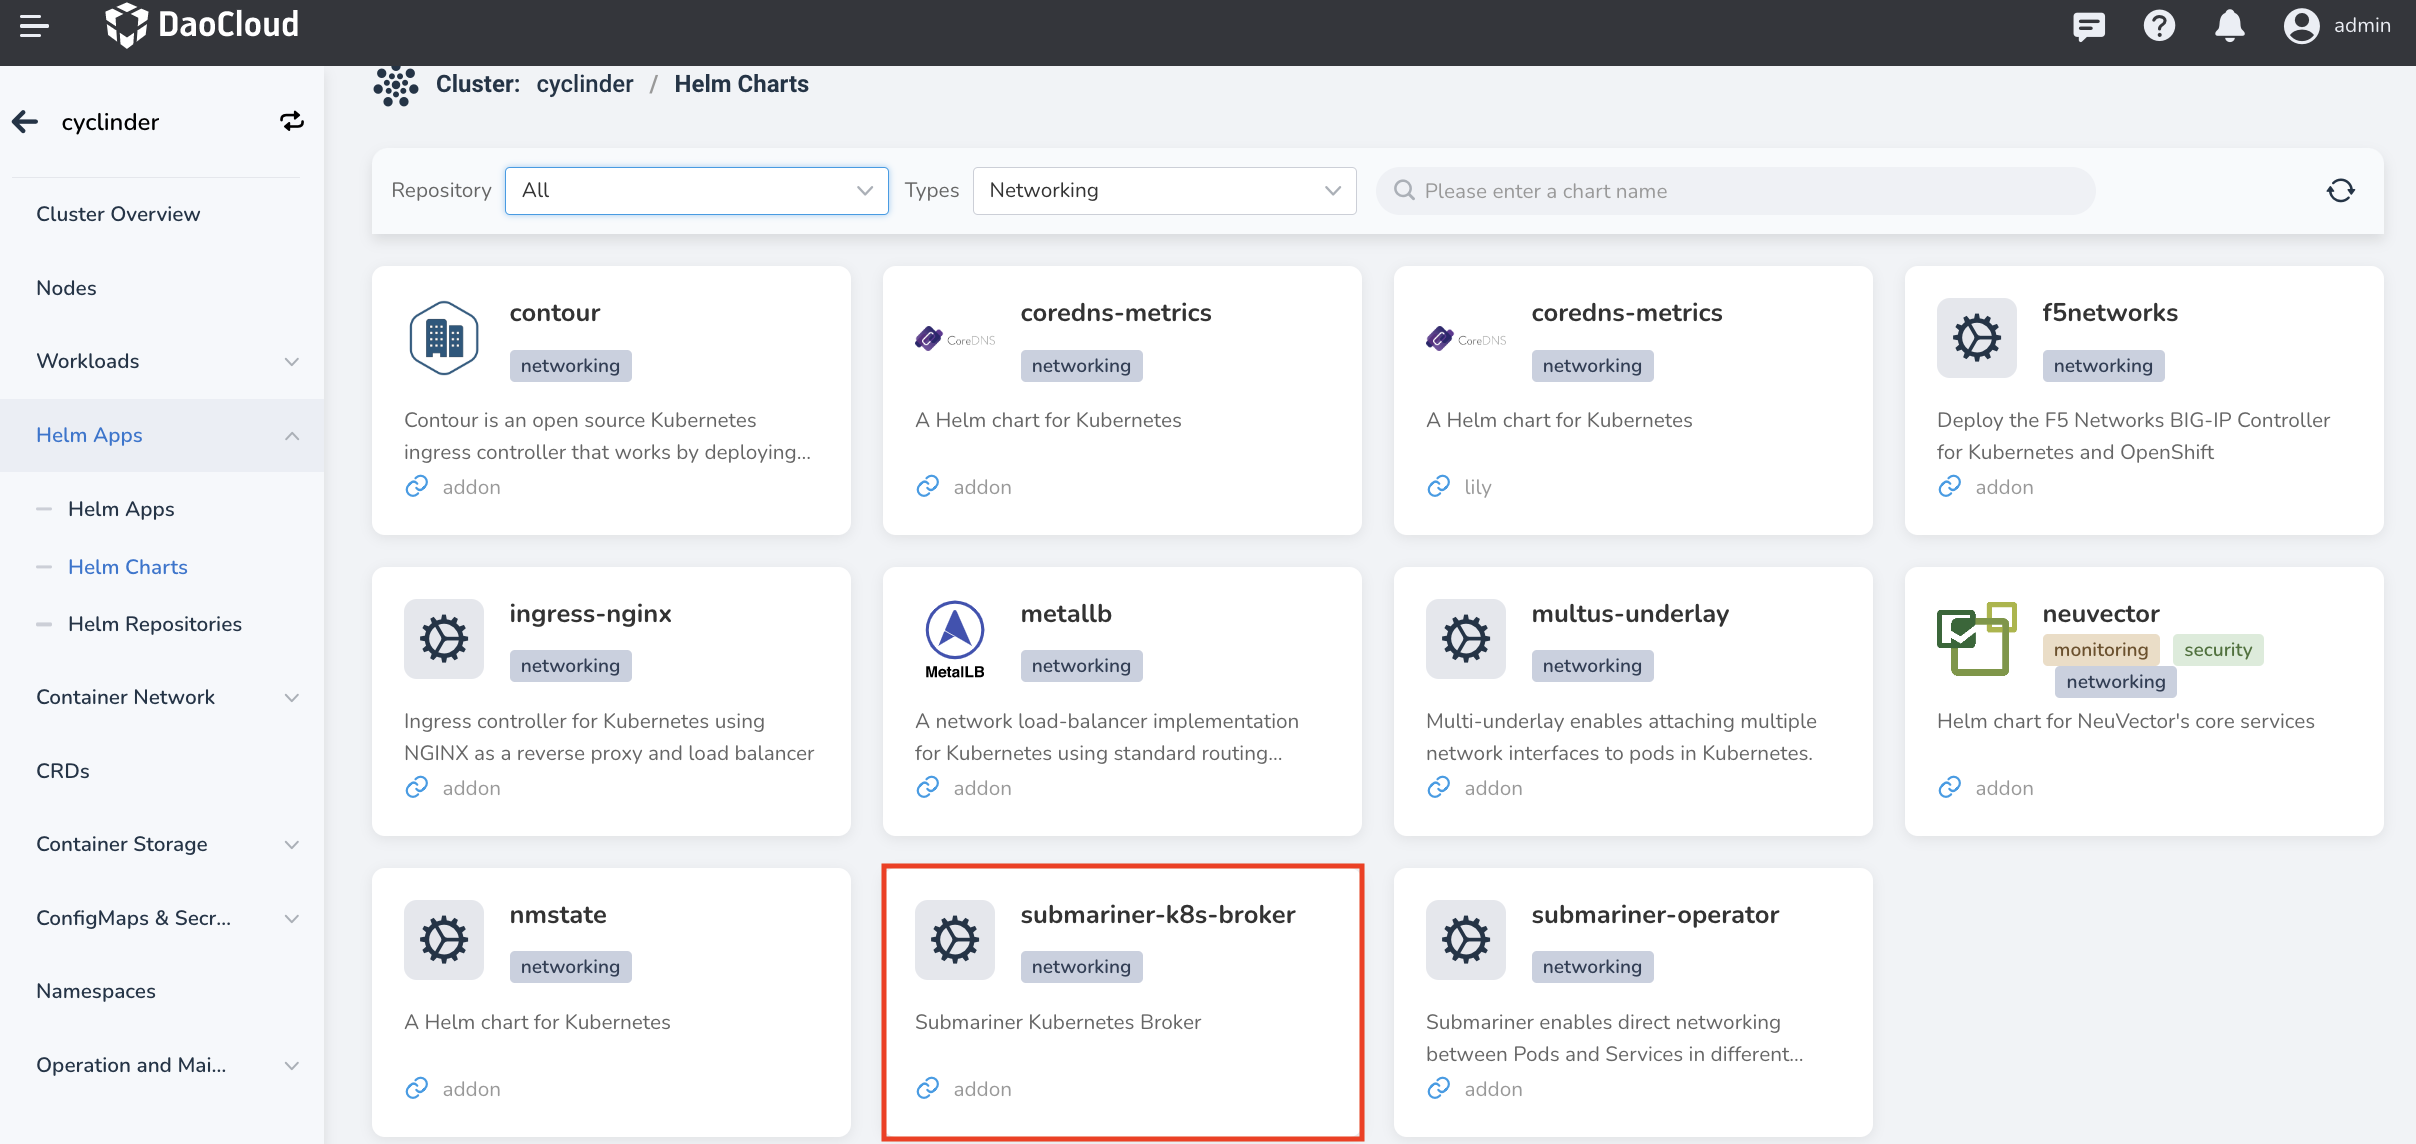2416x1144 pixels.
Task: Click the security tag on neuvector
Action: tap(2218, 650)
